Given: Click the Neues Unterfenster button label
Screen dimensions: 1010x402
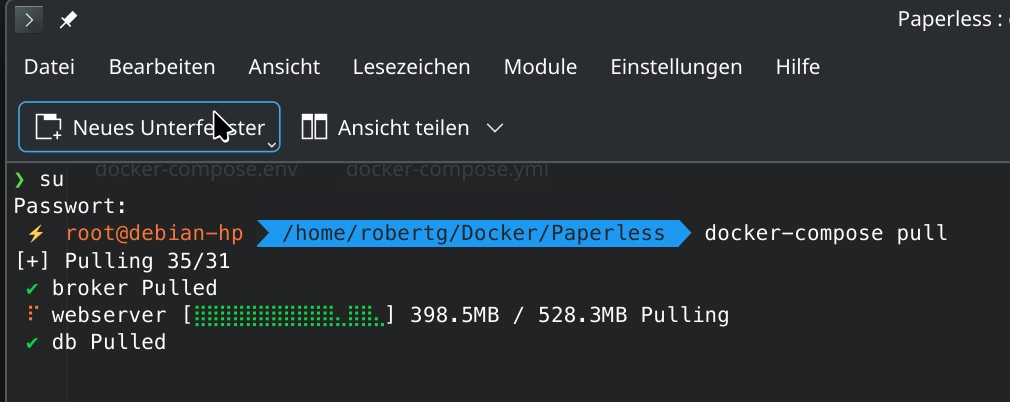Looking at the screenshot, I should [168, 127].
